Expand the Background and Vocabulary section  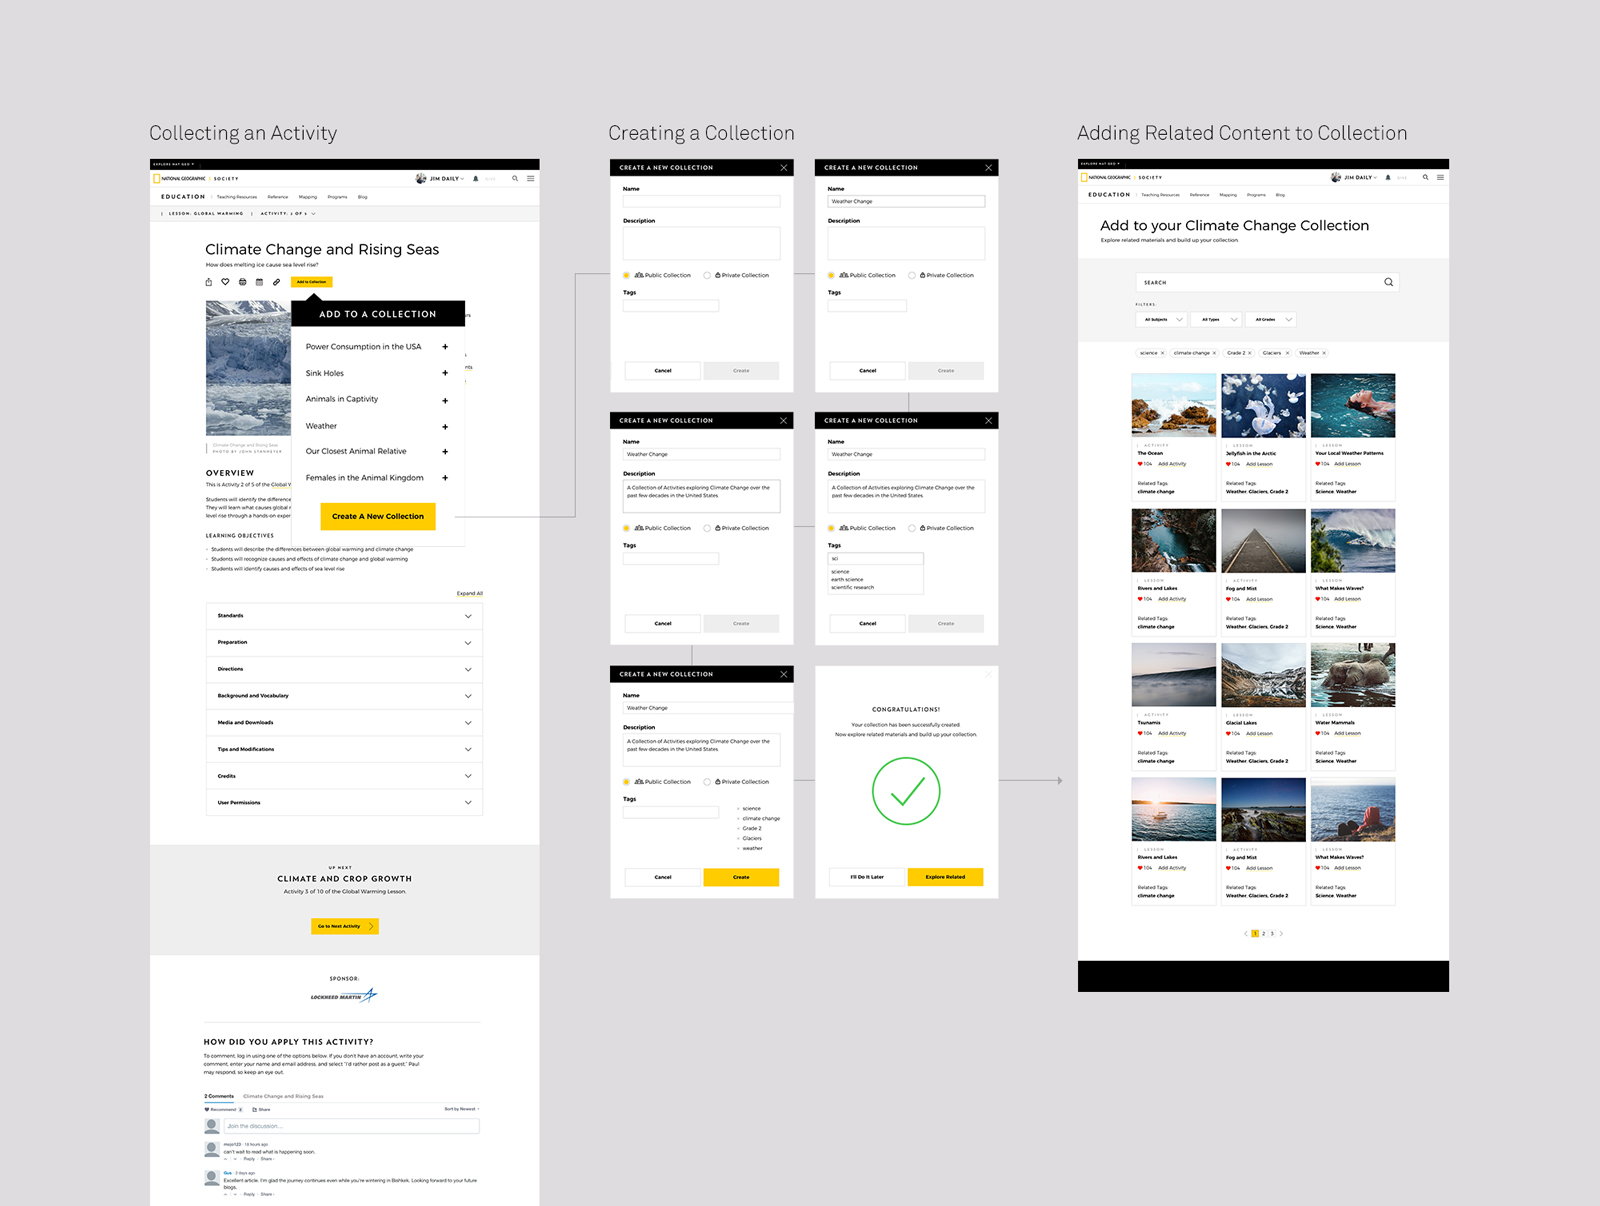343,696
